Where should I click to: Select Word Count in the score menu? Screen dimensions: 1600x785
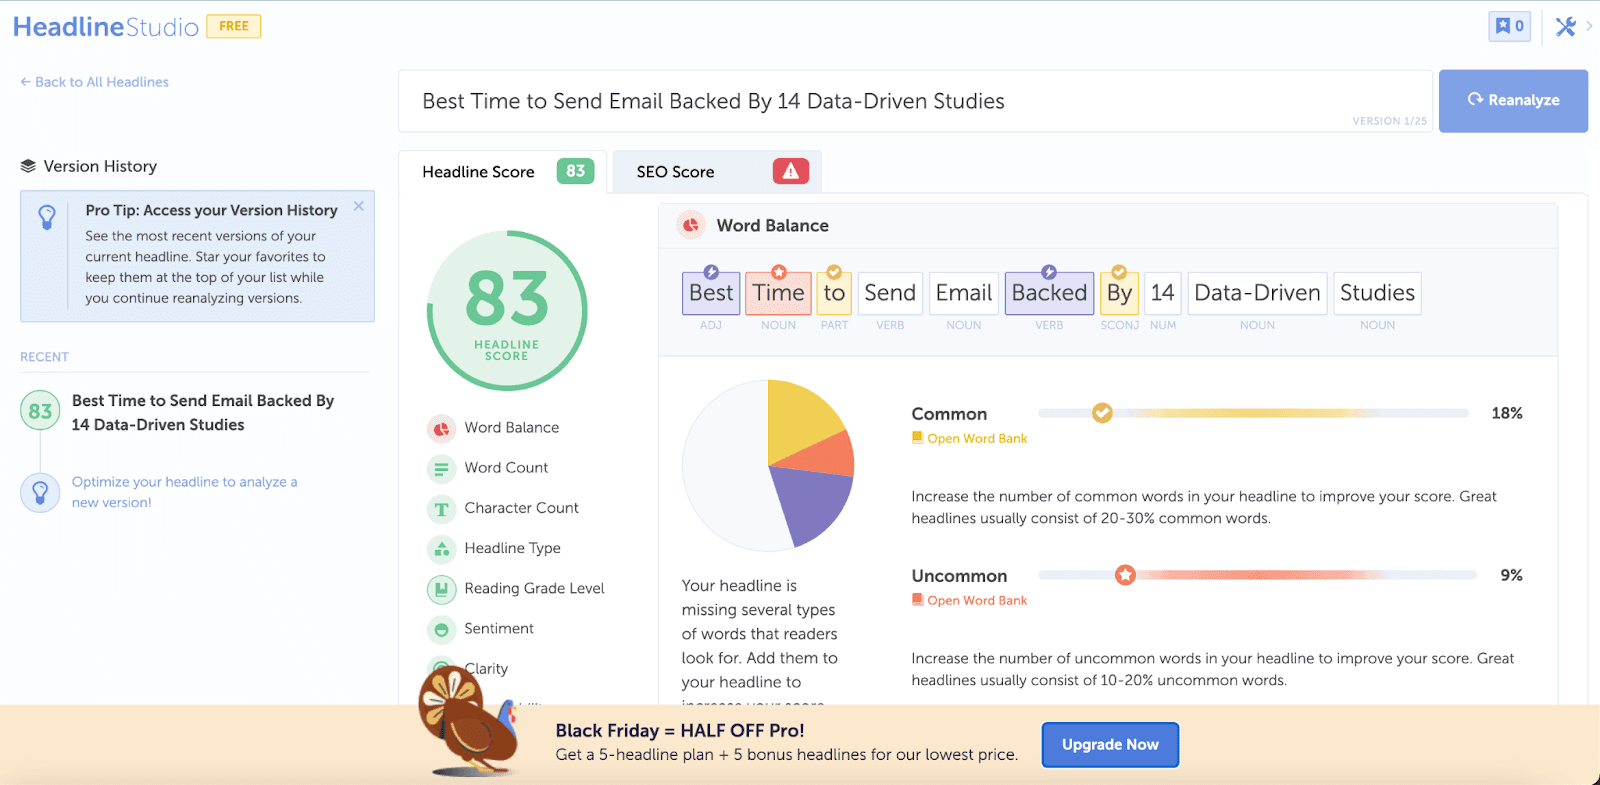coord(506,468)
